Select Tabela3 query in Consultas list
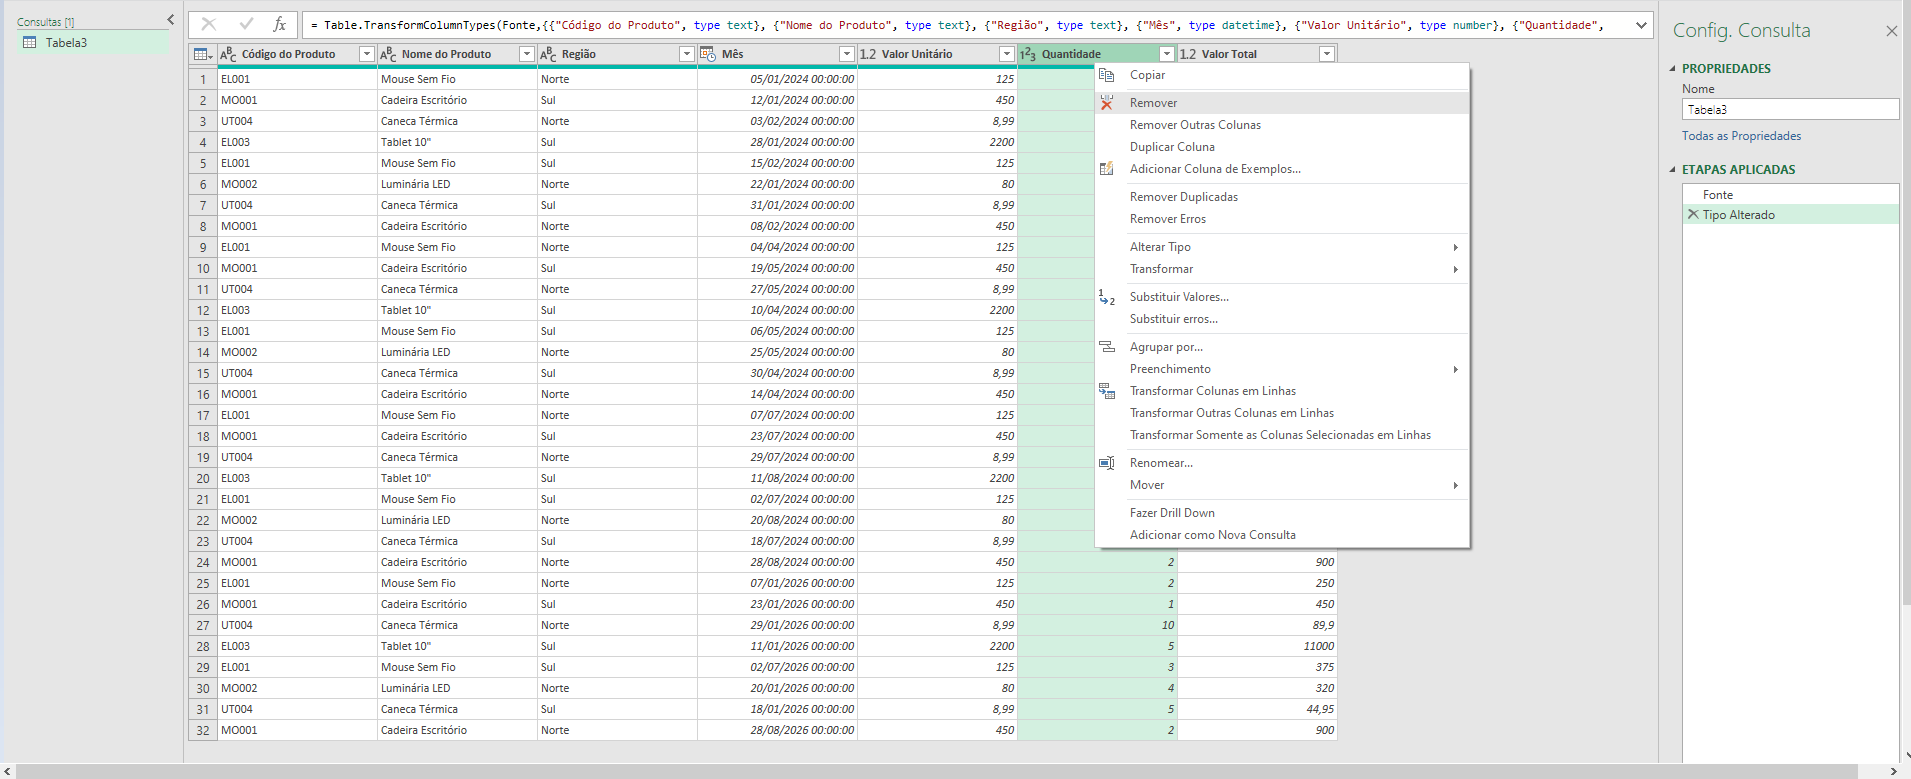Viewport: 1911px width, 779px height. pyautogui.click(x=93, y=43)
